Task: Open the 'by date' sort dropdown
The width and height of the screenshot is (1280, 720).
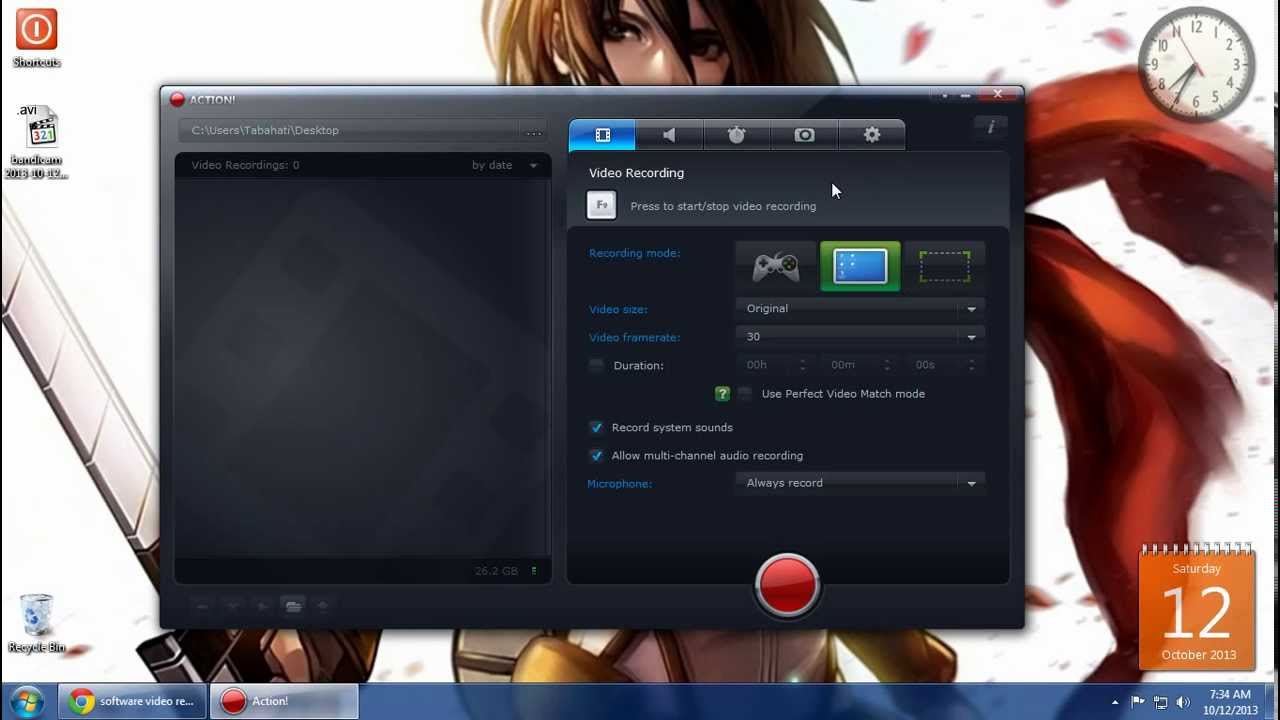Action: click(x=505, y=165)
